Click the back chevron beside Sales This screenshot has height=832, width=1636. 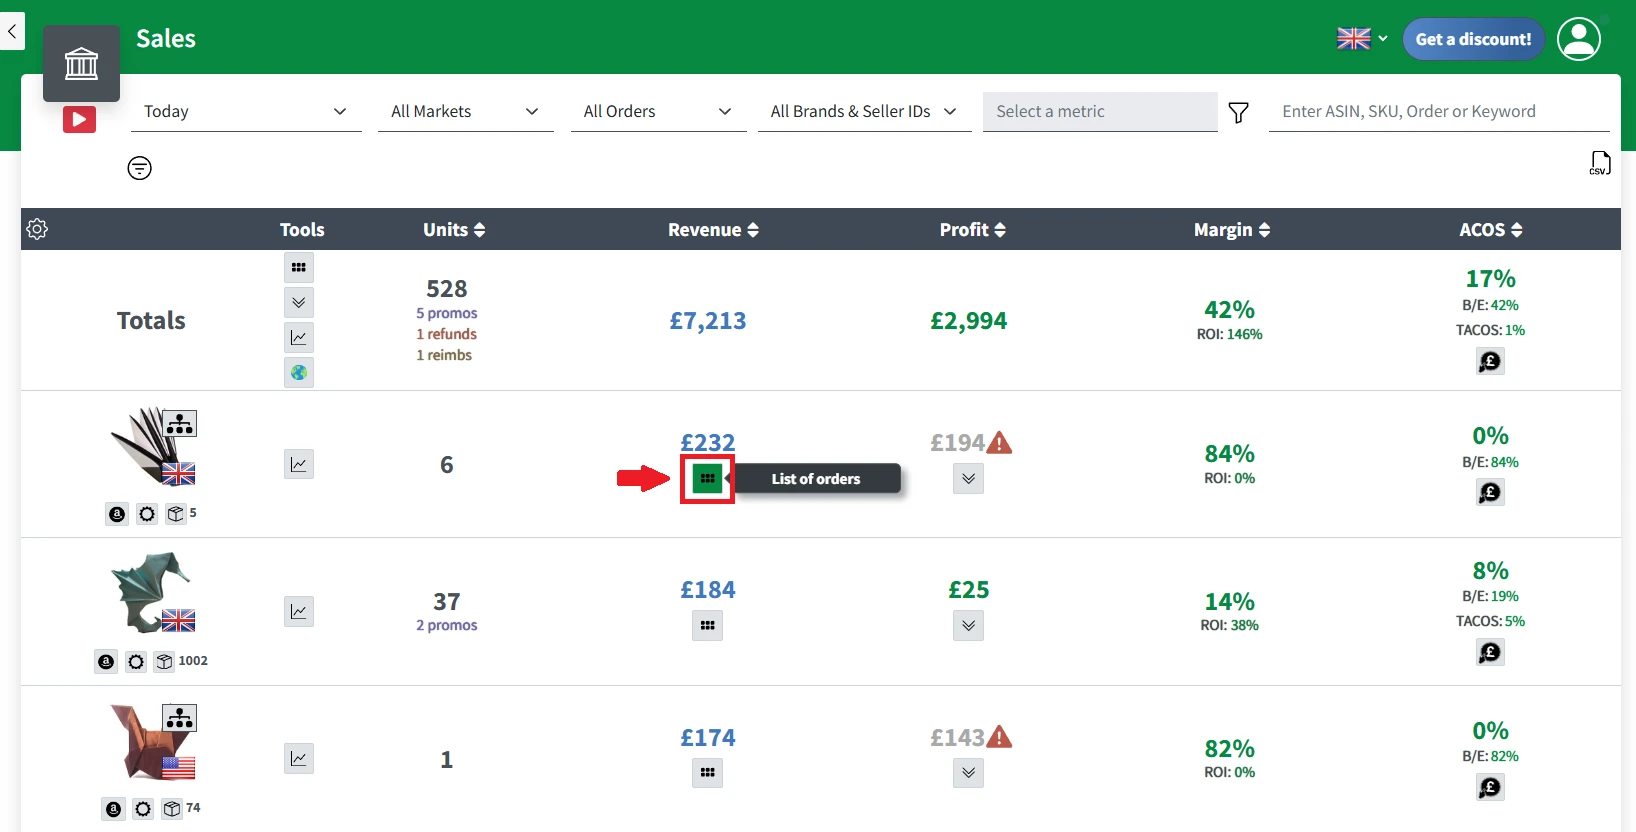11,31
